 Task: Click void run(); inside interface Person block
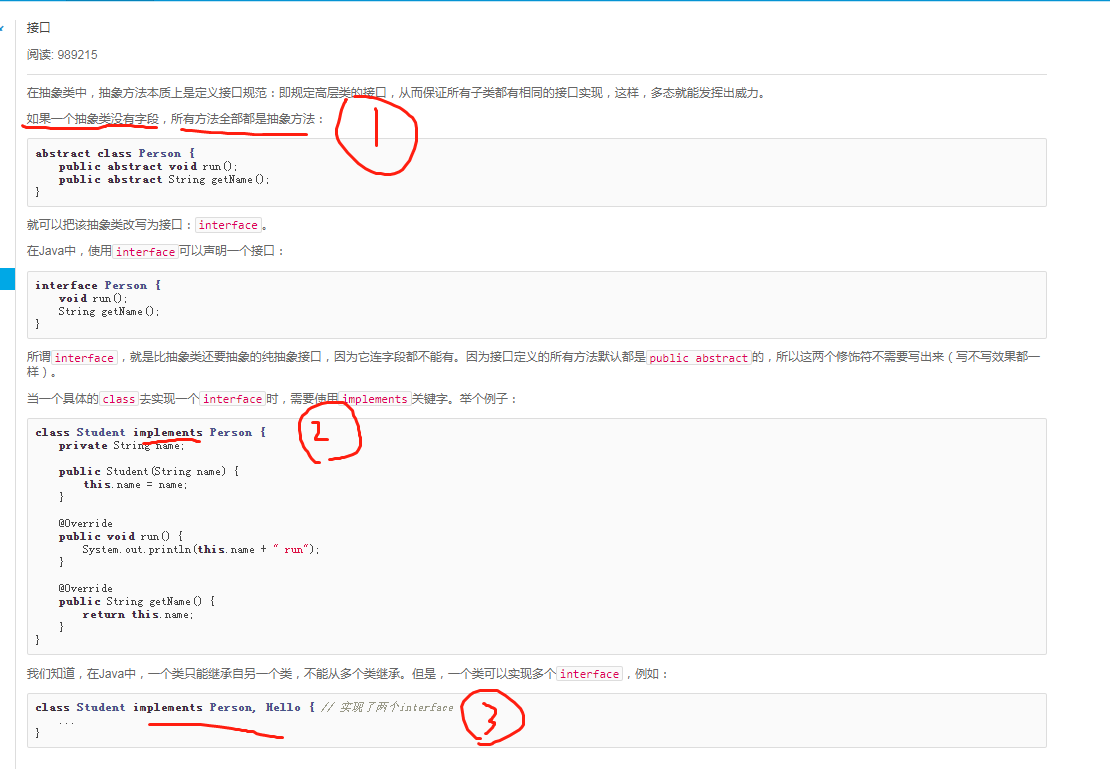(x=93, y=298)
